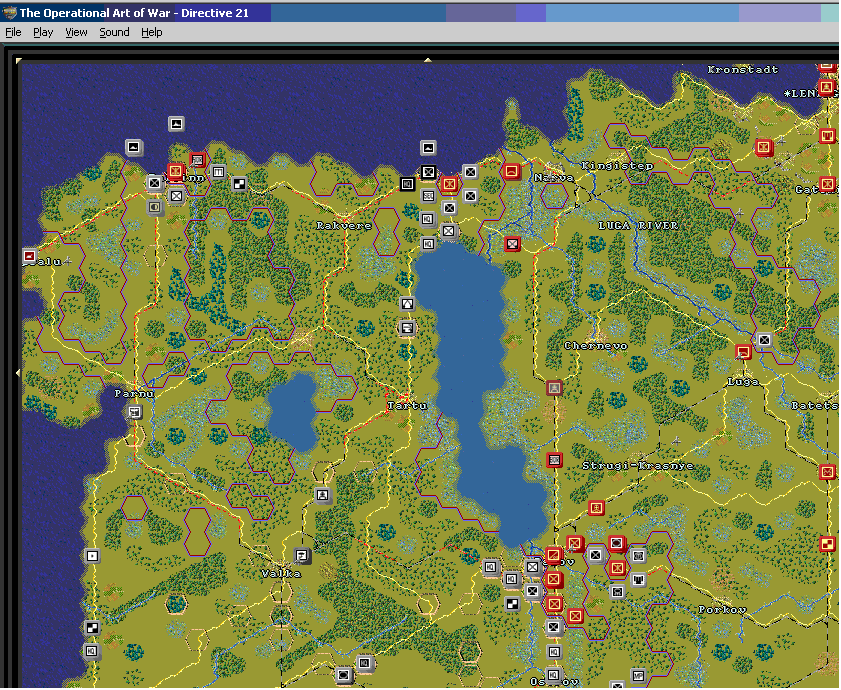Select the gray infantry unit northeast of Luga

[764, 340]
